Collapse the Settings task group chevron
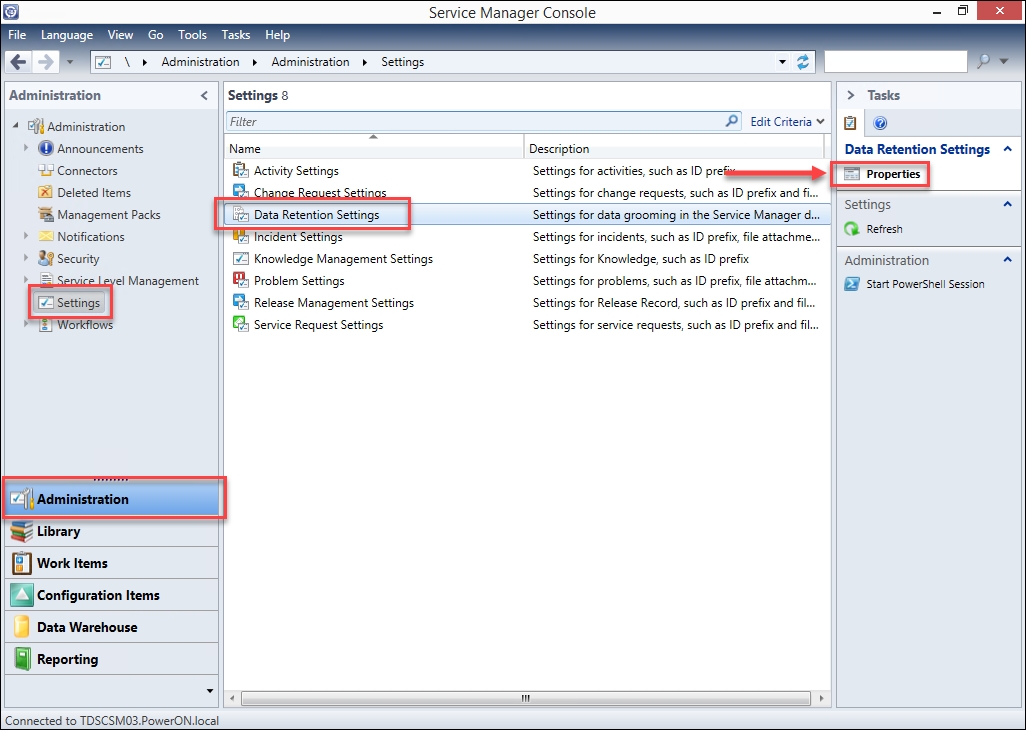The width and height of the screenshot is (1026, 730). [1008, 204]
